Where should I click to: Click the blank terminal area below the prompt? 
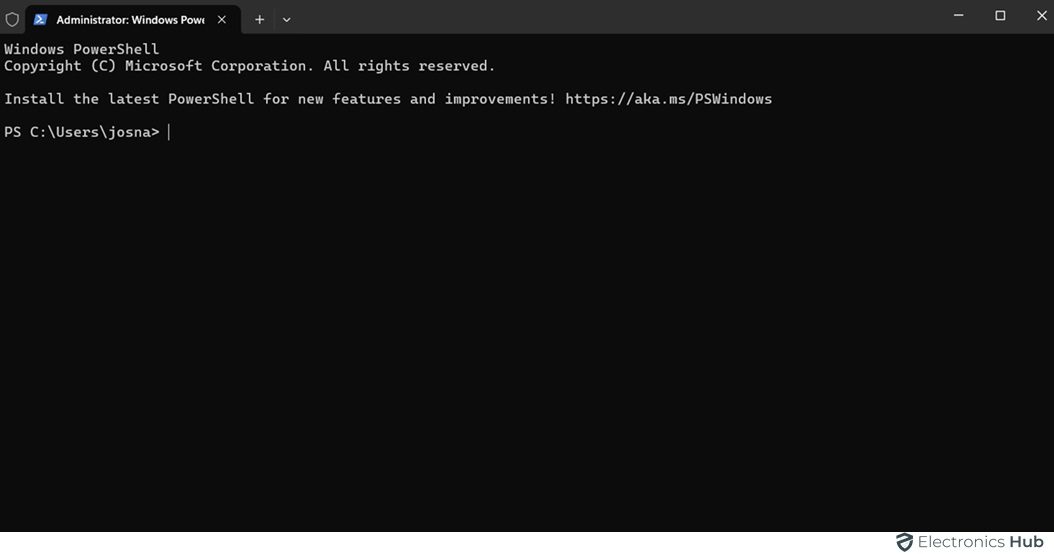[x=500, y=330]
